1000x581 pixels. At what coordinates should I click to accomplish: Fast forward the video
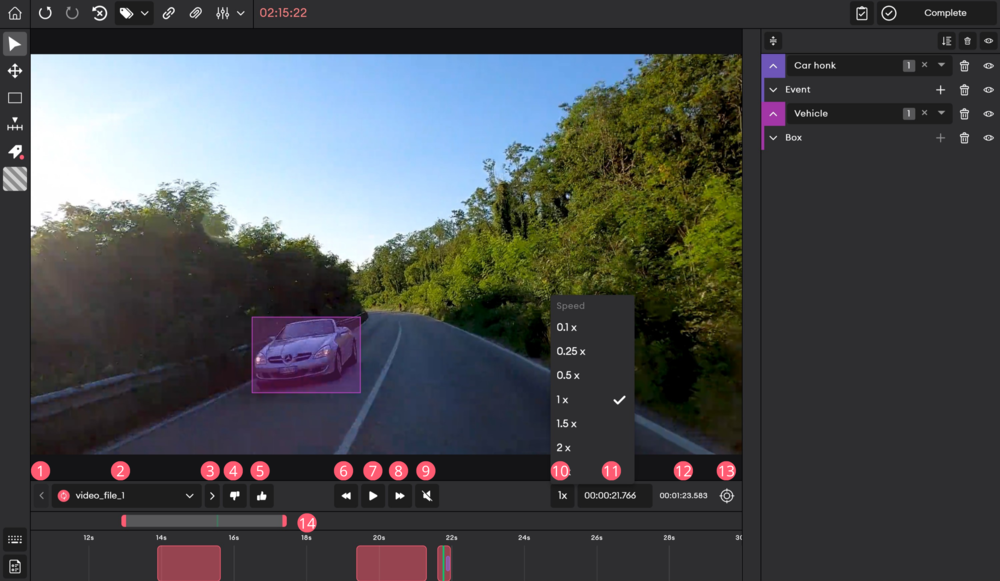(400, 496)
